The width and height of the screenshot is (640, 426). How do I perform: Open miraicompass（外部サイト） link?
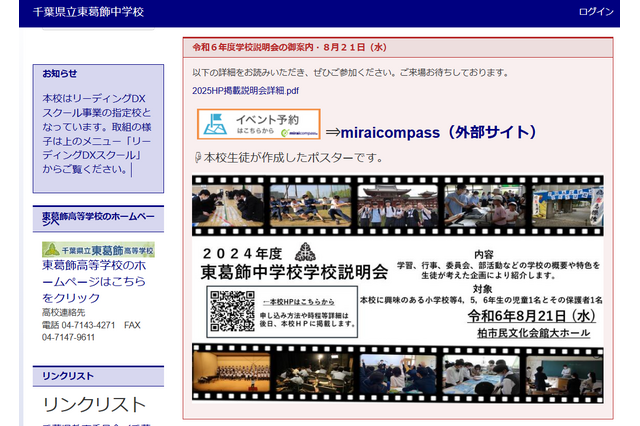438,132
